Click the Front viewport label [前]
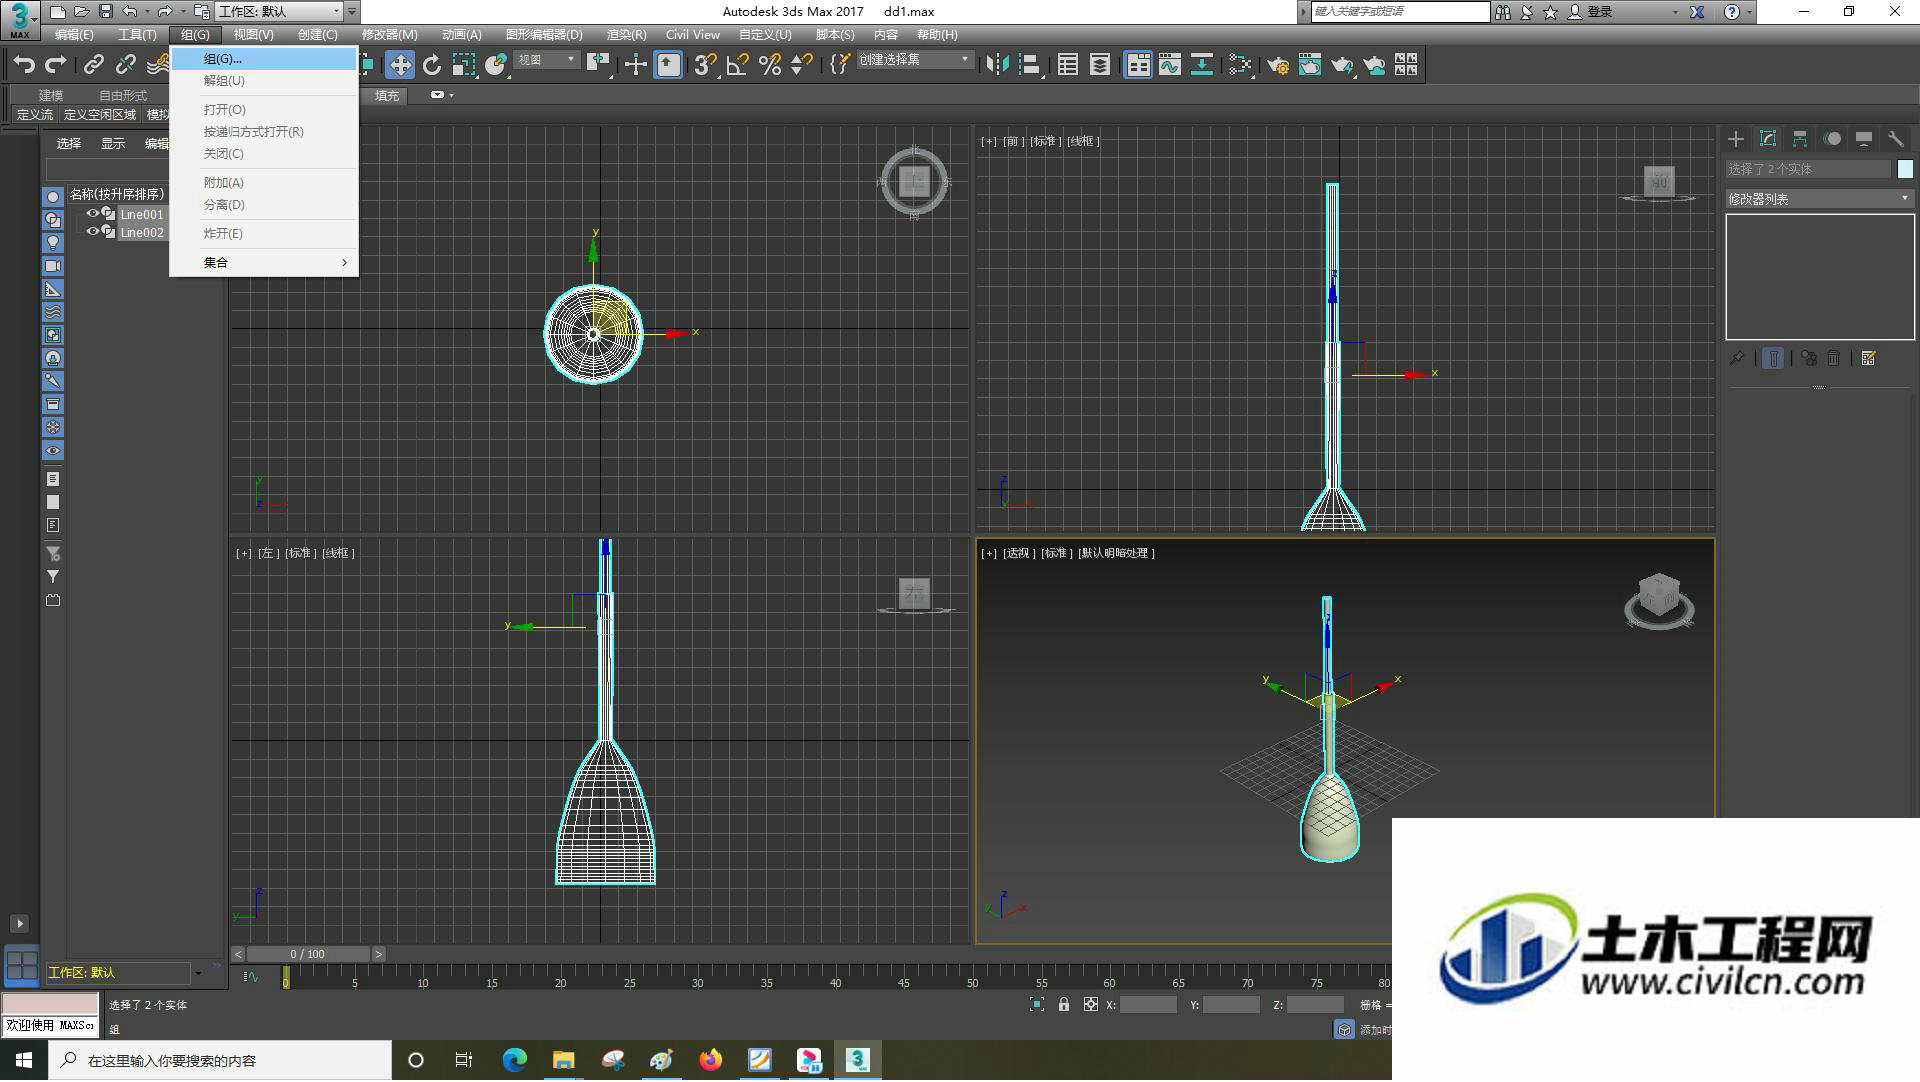The height and width of the screenshot is (1082, 1920). click(1012, 141)
